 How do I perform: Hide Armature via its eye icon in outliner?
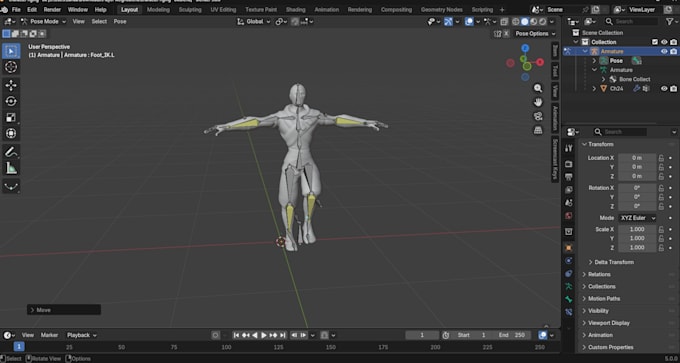coord(664,51)
